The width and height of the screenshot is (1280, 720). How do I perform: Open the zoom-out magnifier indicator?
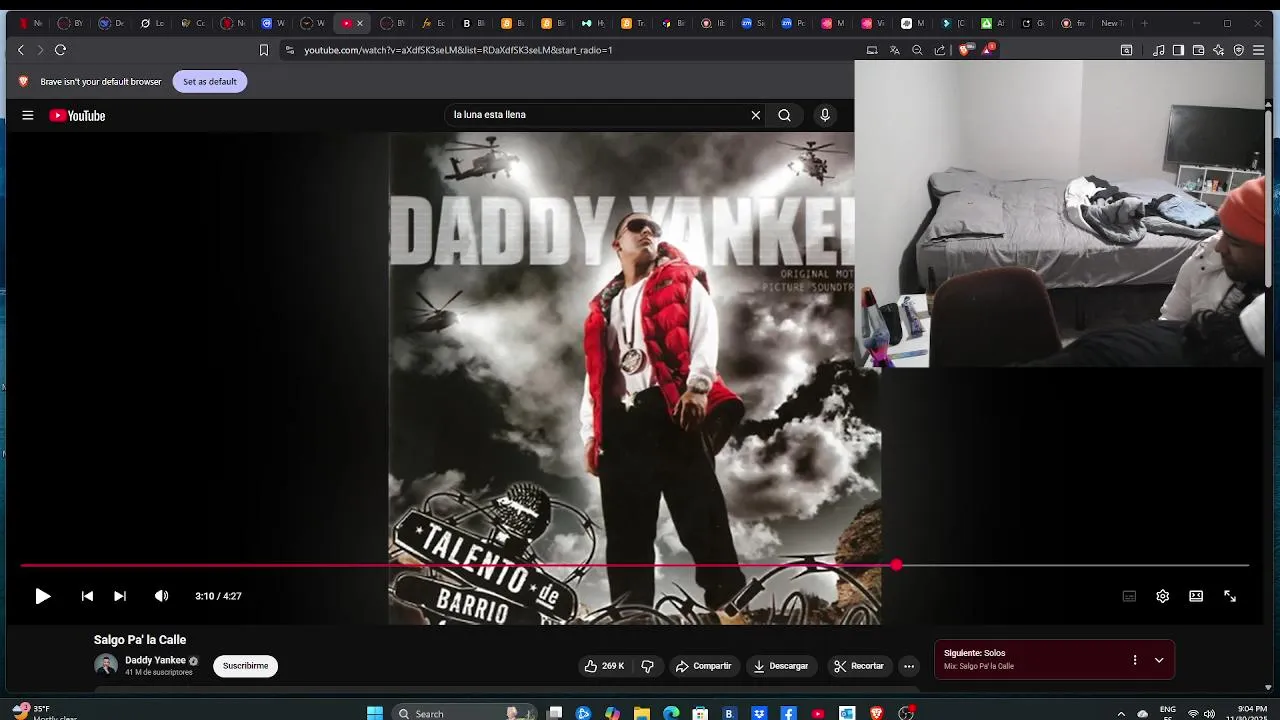point(917,50)
